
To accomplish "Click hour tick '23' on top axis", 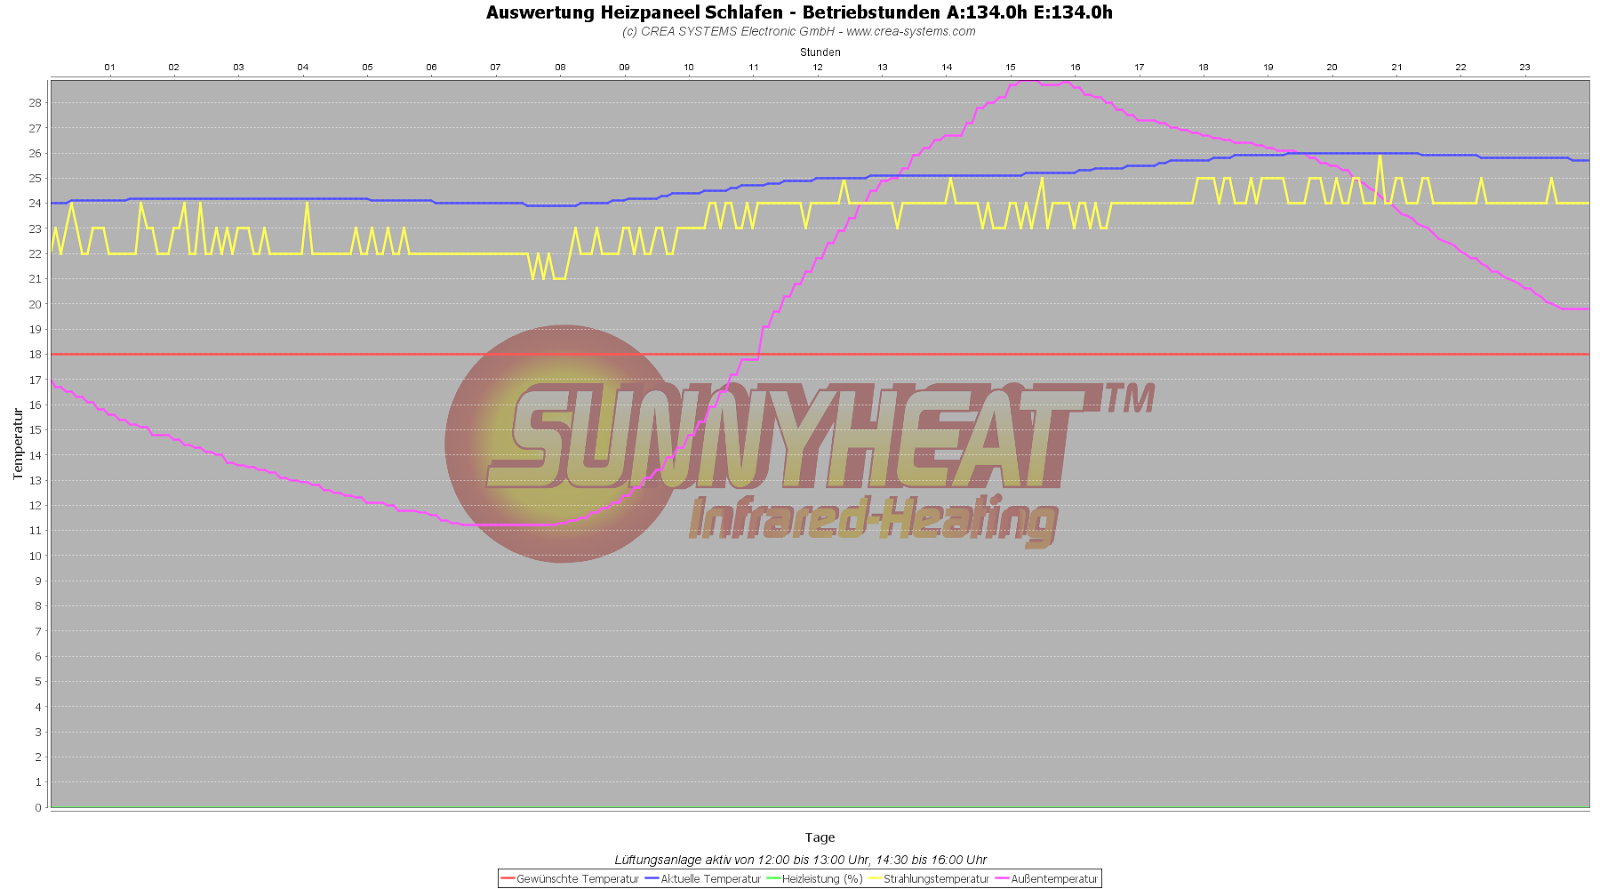I will click(x=1526, y=67).
